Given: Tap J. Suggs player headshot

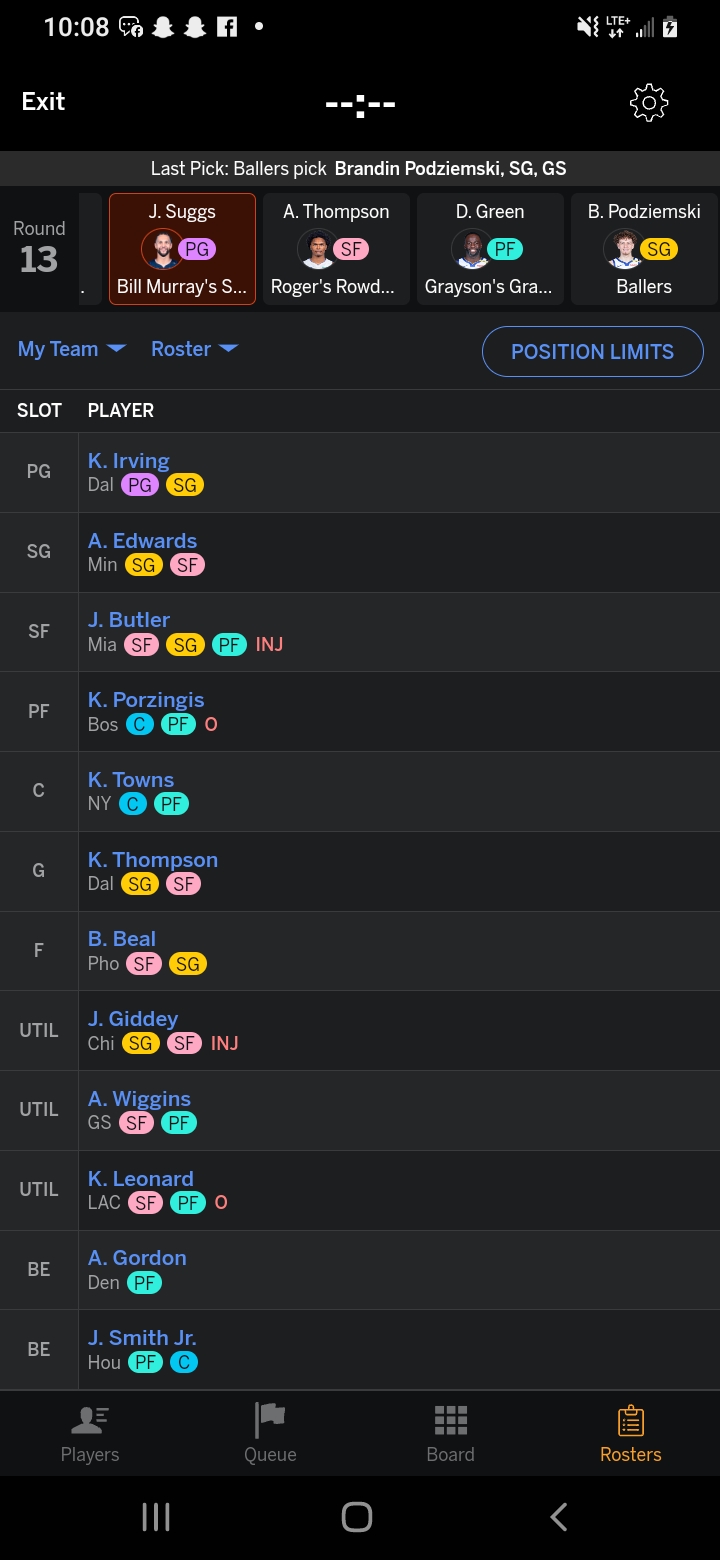Looking at the screenshot, I should (x=162, y=249).
